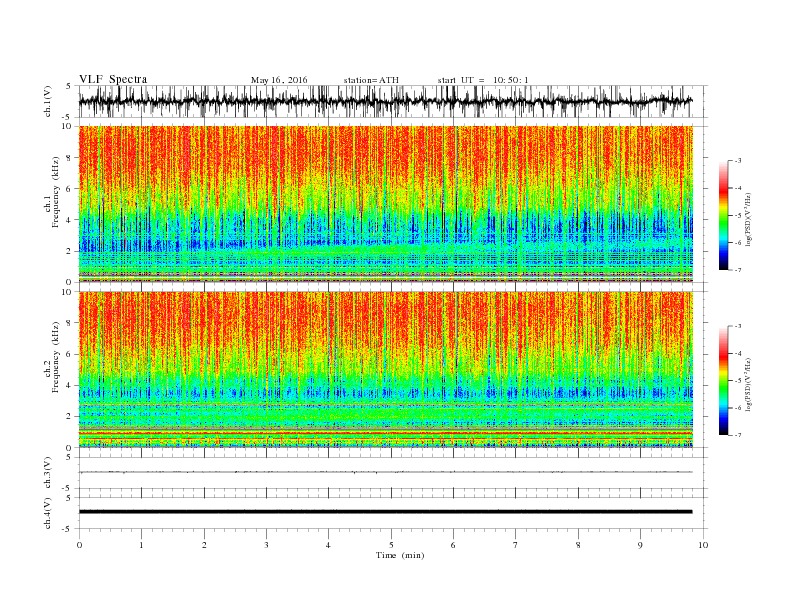The height and width of the screenshot is (612, 792).
Task: Click ch.1 spectrogram frequency tick "2"
Action: pyautogui.click(x=70, y=251)
